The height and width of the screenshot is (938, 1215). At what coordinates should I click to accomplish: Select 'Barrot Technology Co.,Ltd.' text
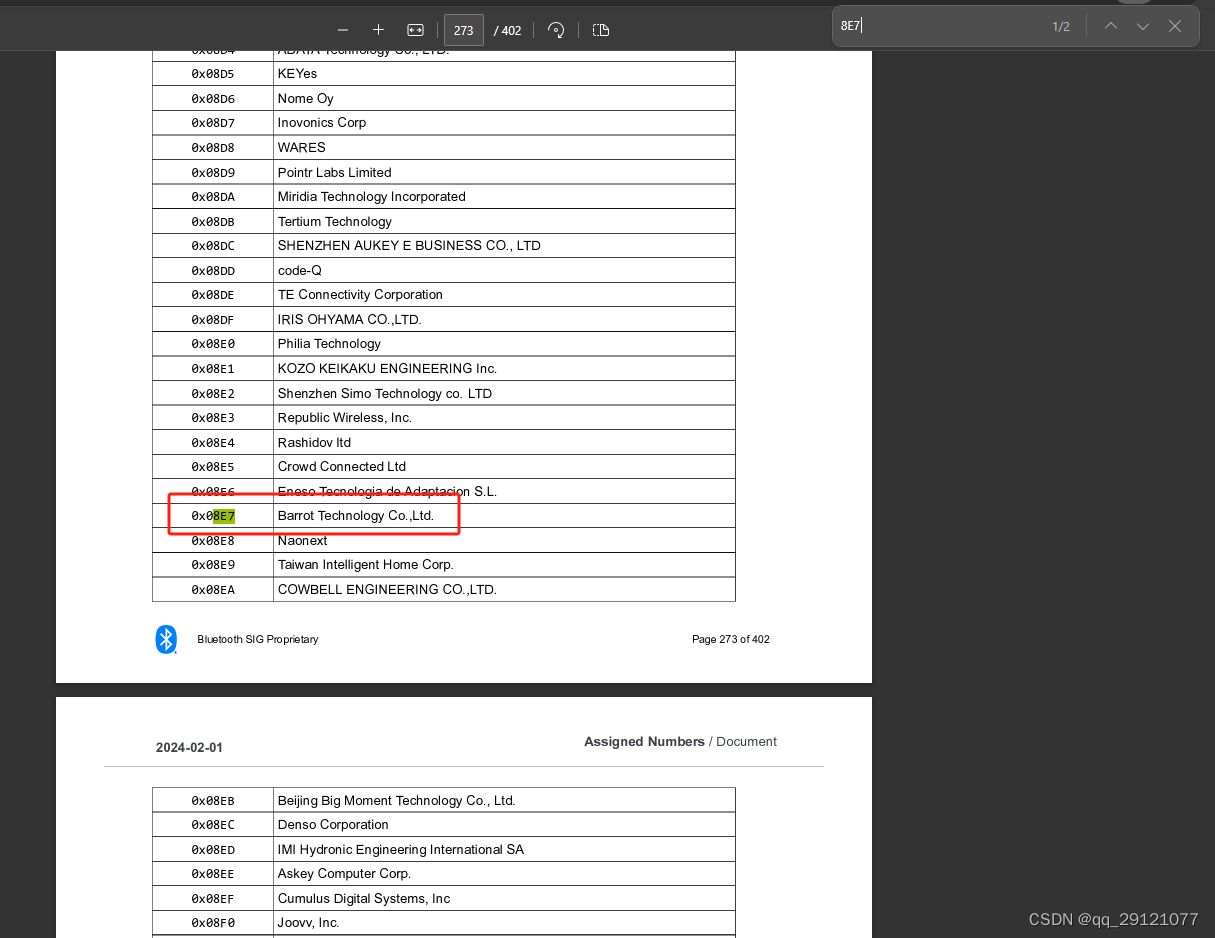point(356,516)
